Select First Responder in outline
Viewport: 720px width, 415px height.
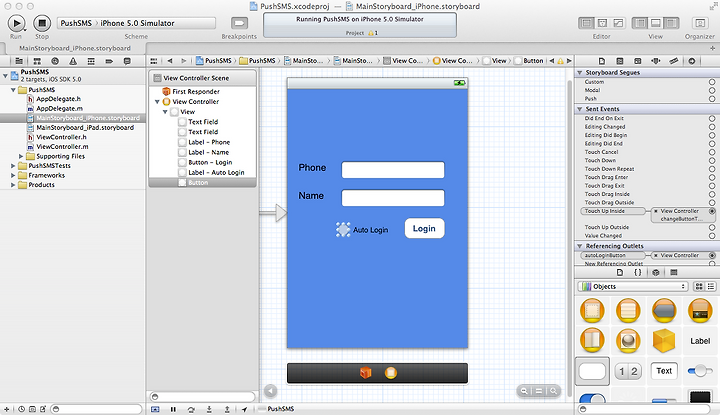pos(196,92)
